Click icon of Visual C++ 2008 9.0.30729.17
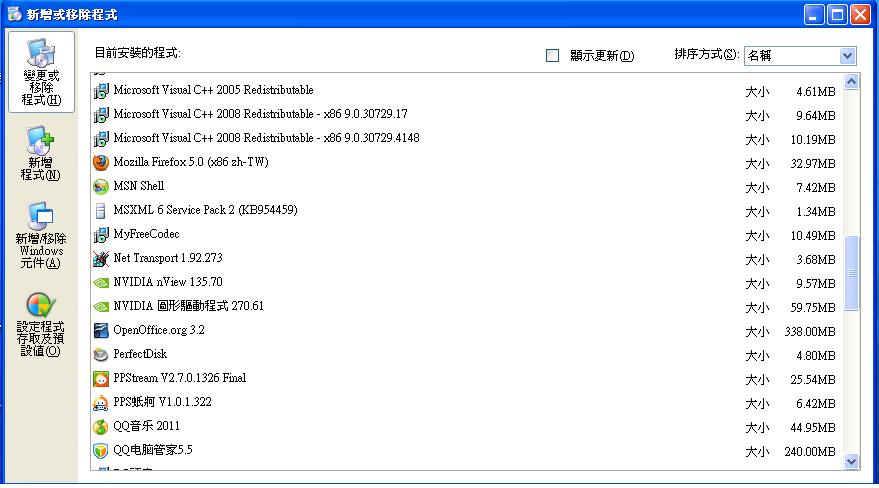The image size is (879, 488). click(x=101, y=114)
